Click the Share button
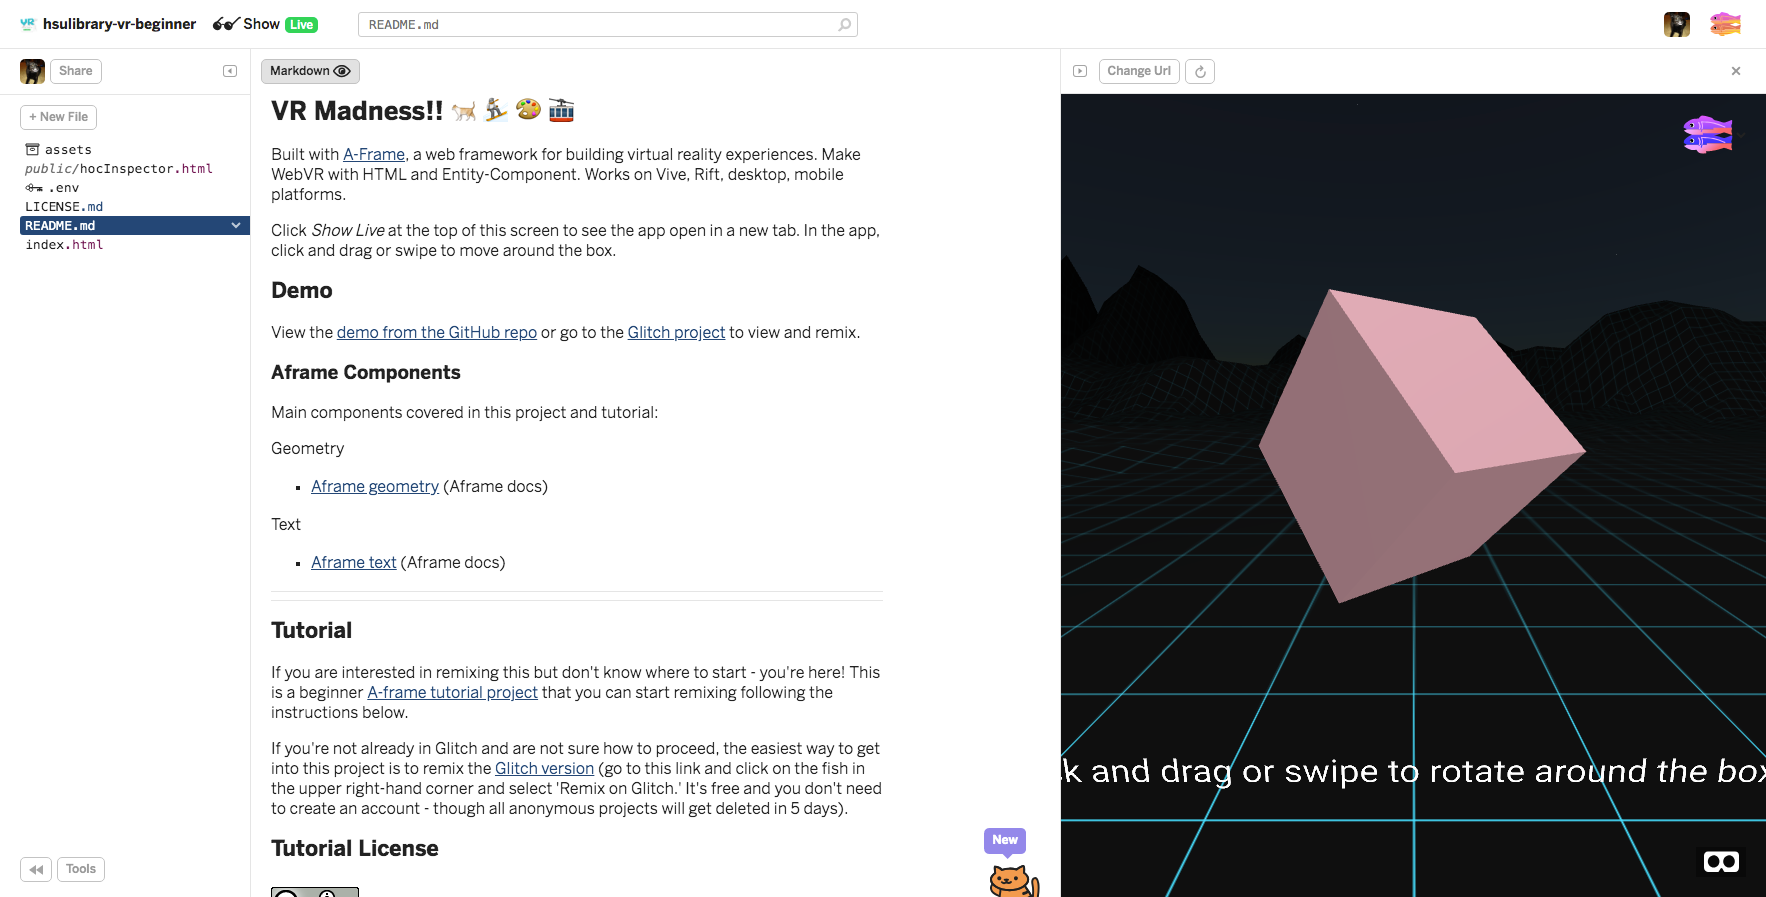 pos(76,71)
